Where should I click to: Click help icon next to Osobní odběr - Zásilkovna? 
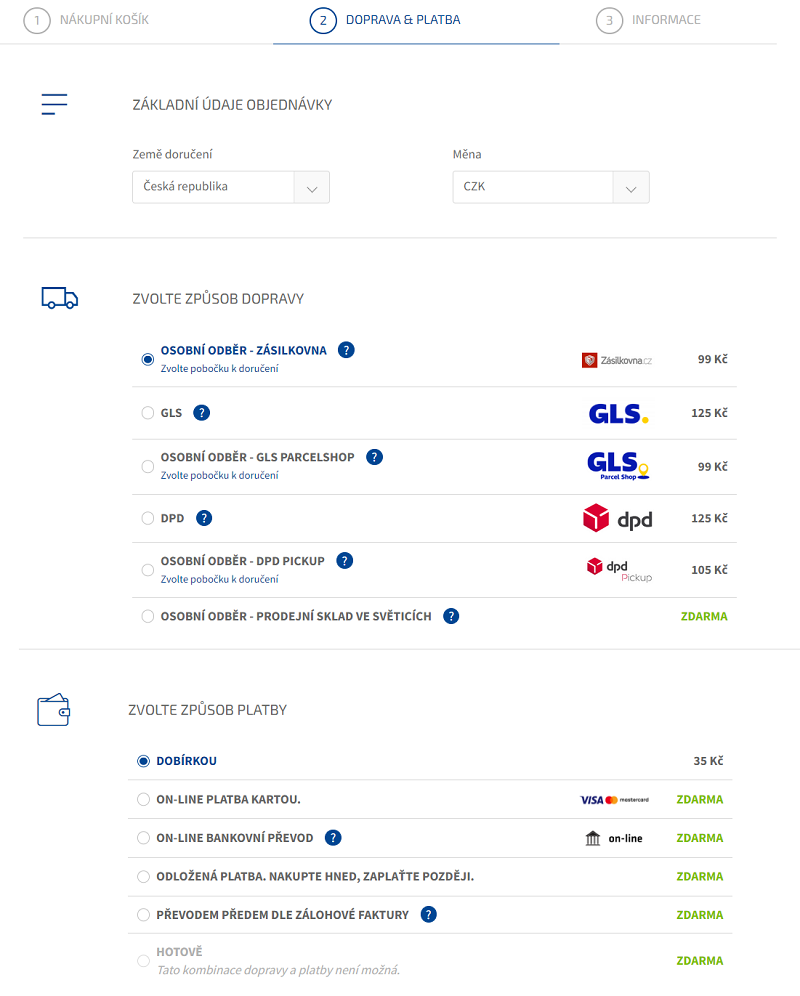point(346,350)
